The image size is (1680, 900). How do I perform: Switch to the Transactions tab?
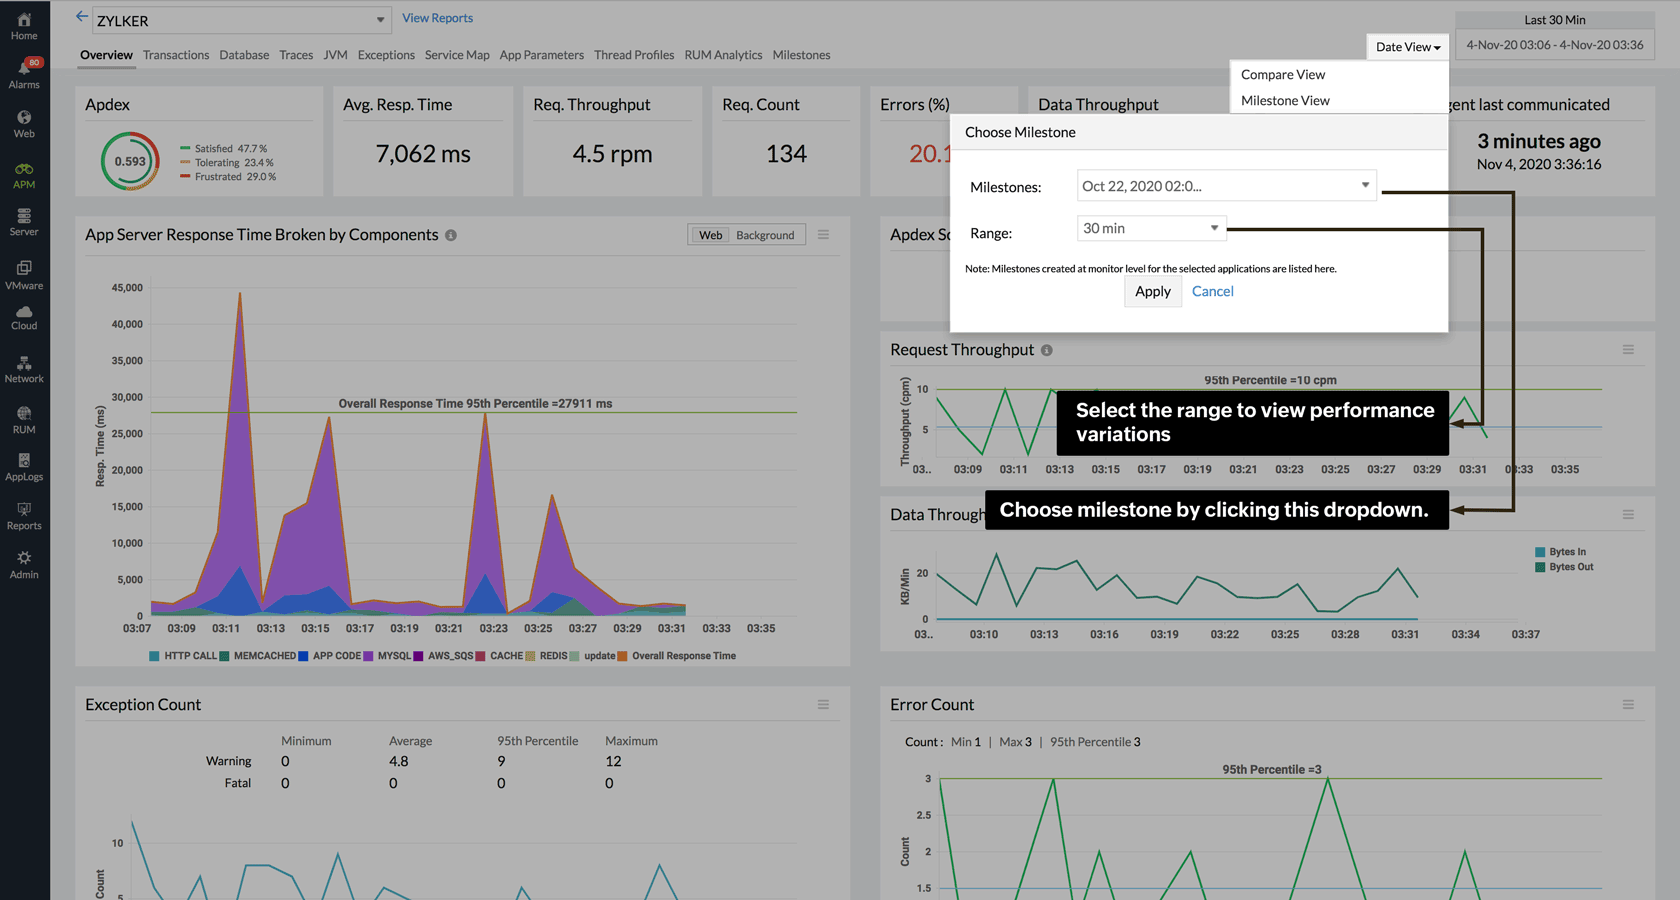click(176, 55)
